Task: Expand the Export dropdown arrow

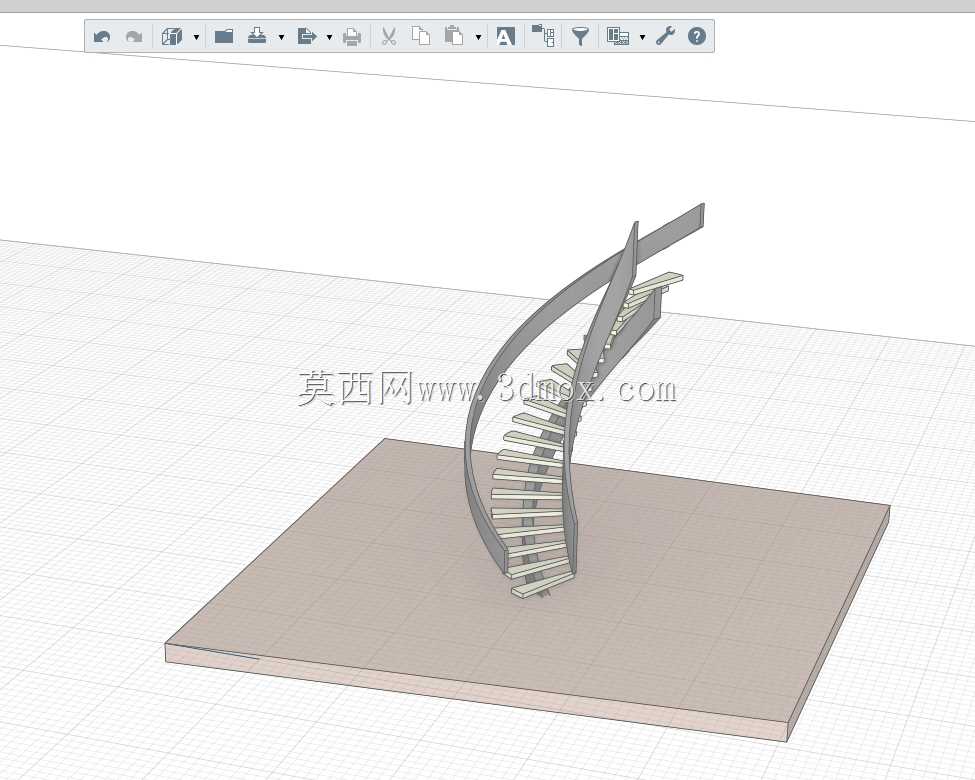Action: pos(330,37)
